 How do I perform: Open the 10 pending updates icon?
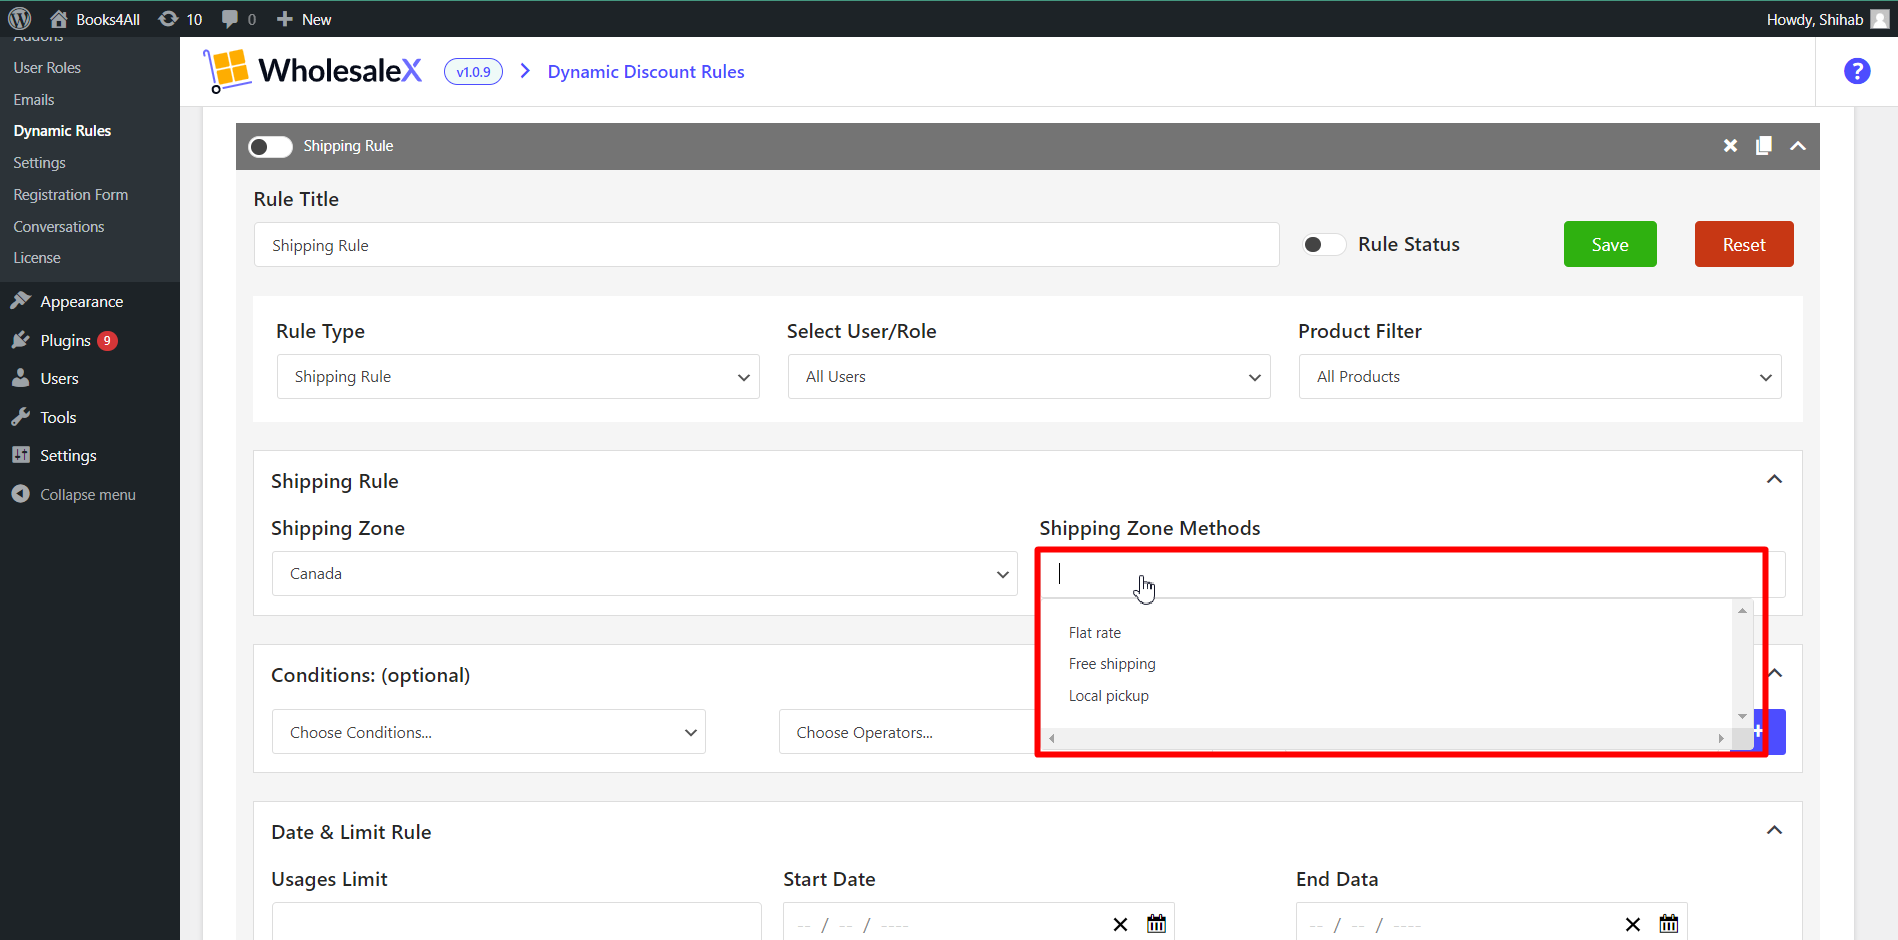click(x=180, y=19)
